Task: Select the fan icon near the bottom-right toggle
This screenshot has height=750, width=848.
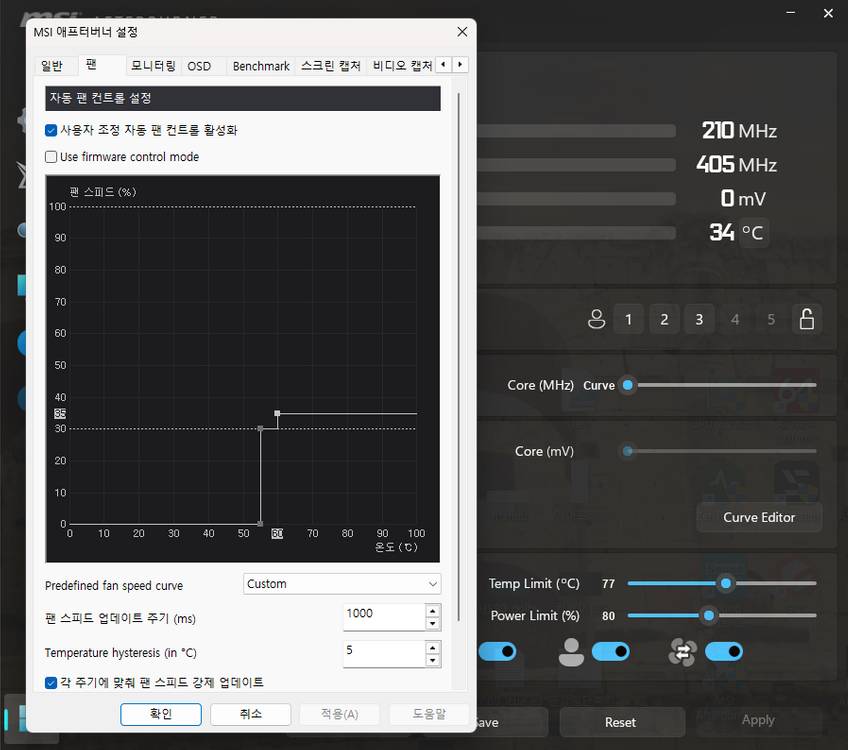Action: [682, 651]
